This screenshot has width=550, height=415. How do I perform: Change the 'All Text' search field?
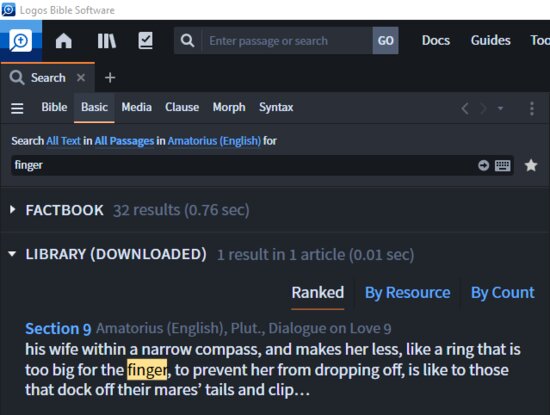63,141
